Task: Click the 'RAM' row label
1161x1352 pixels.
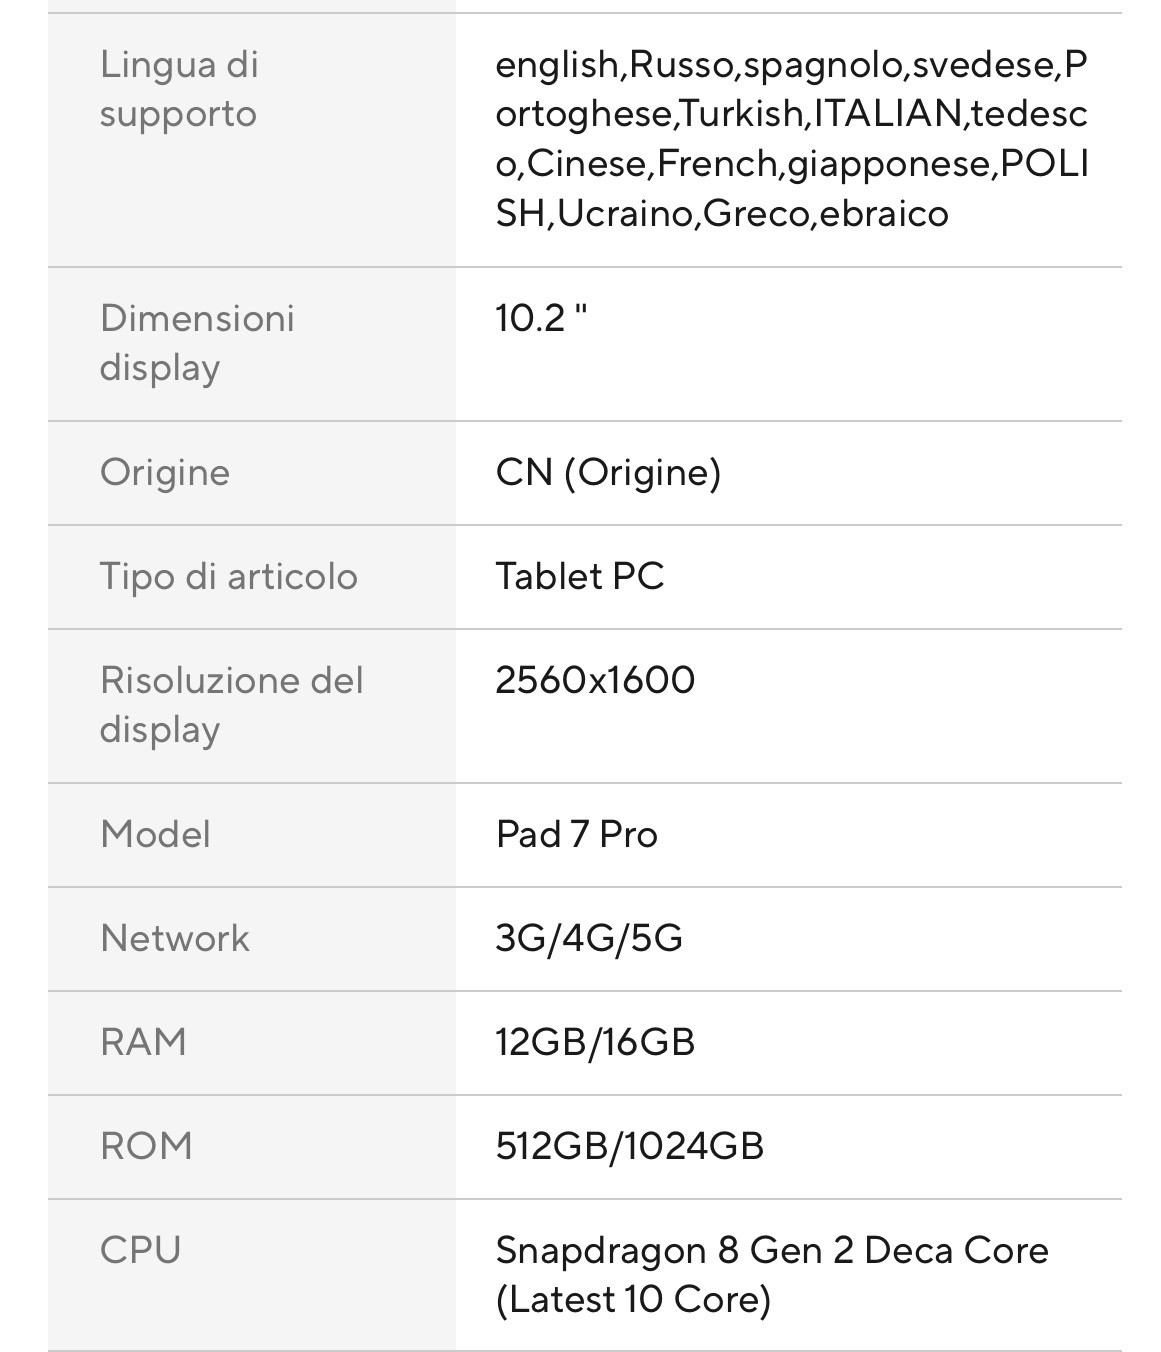Action: click(x=144, y=1042)
